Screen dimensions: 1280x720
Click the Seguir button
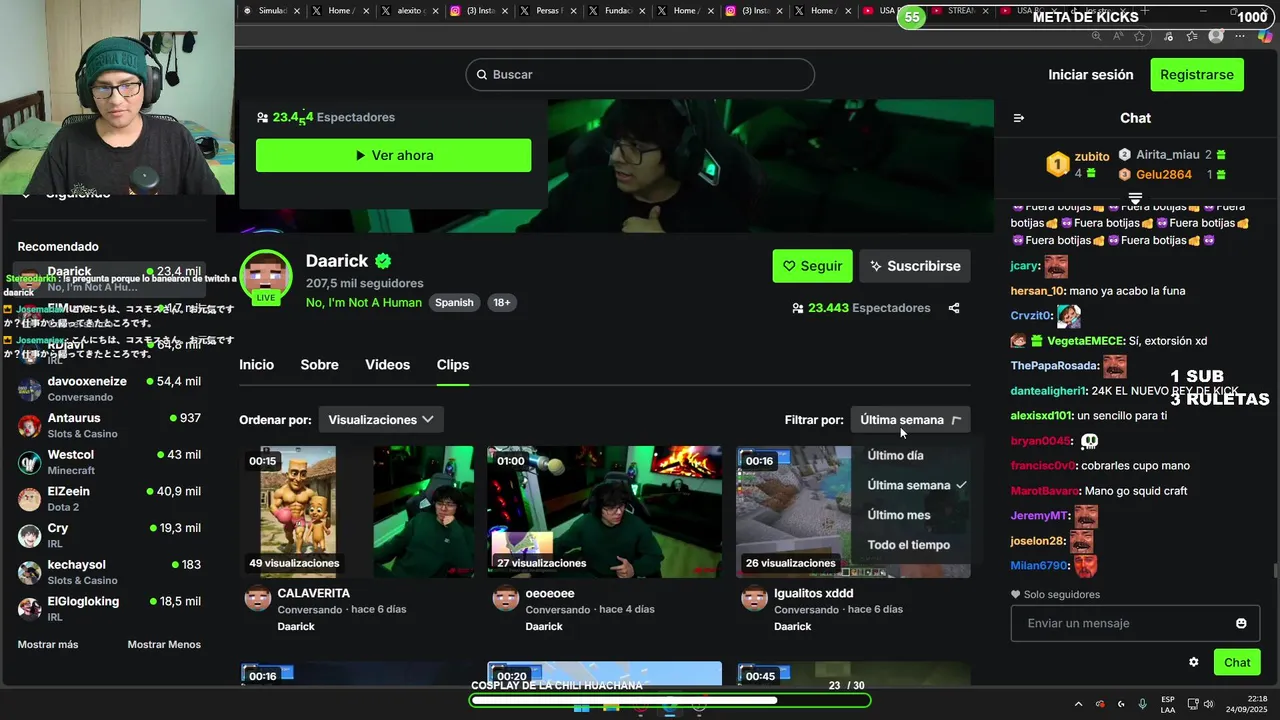(812, 266)
